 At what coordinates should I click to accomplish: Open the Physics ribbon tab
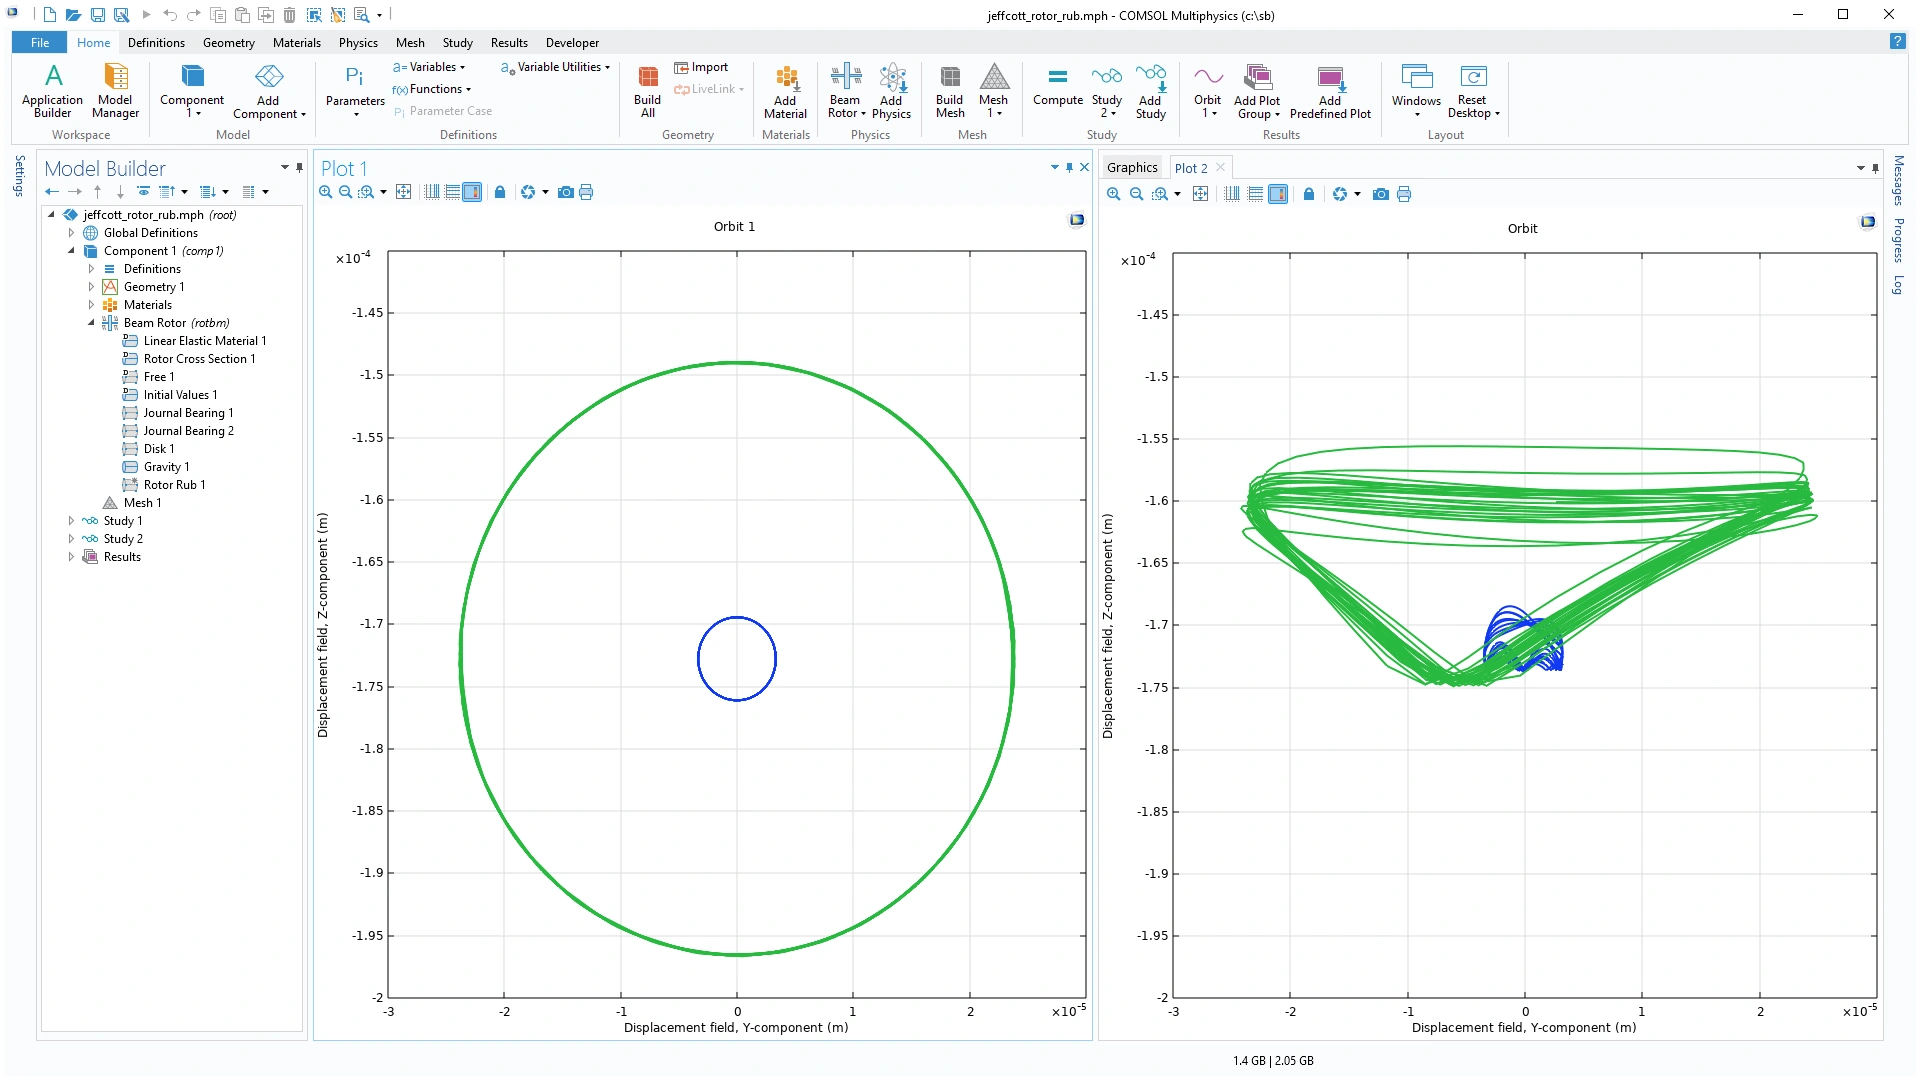(x=357, y=43)
